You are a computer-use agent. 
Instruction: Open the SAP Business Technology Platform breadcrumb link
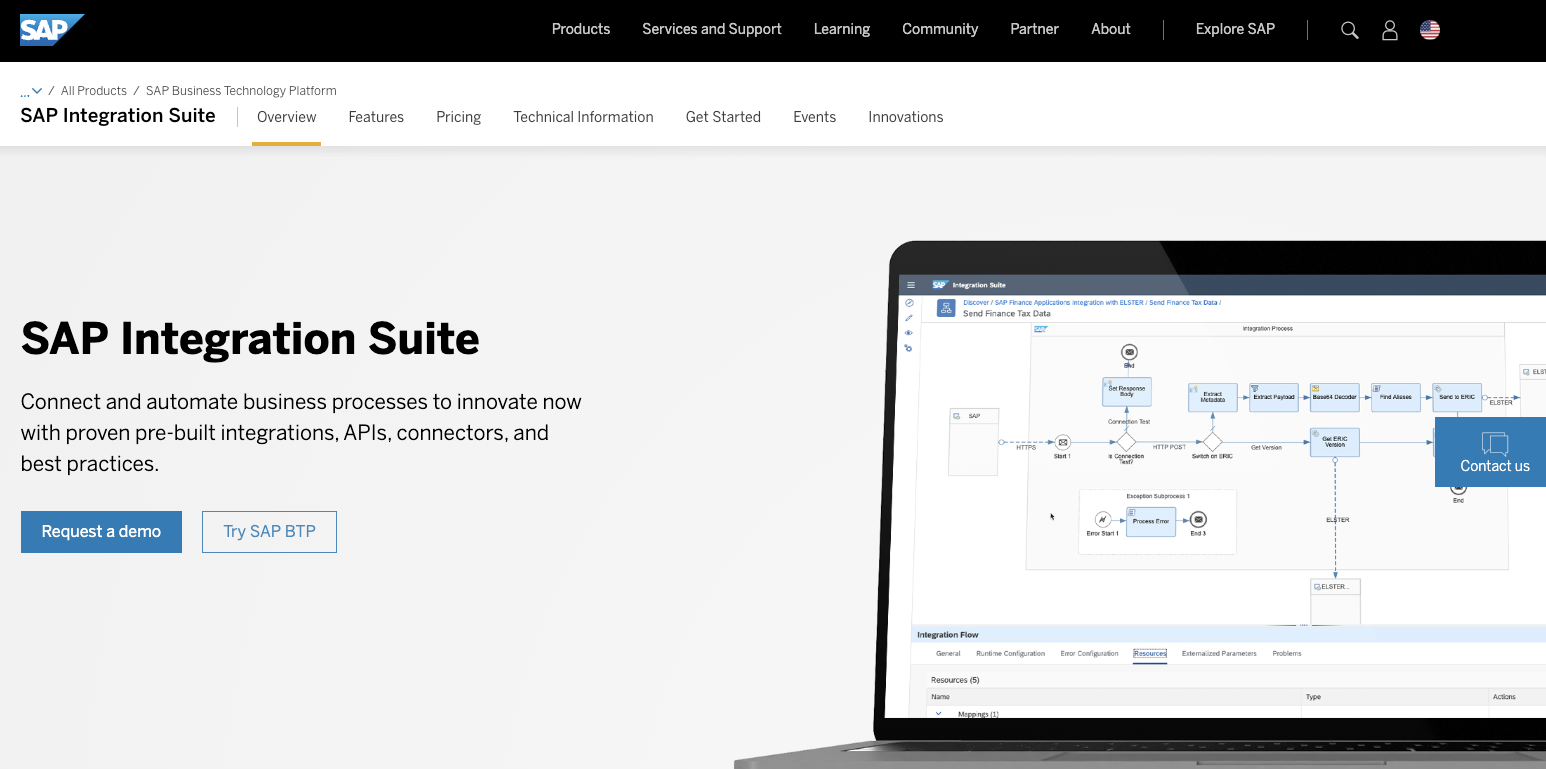pyautogui.click(x=240, y=90)
